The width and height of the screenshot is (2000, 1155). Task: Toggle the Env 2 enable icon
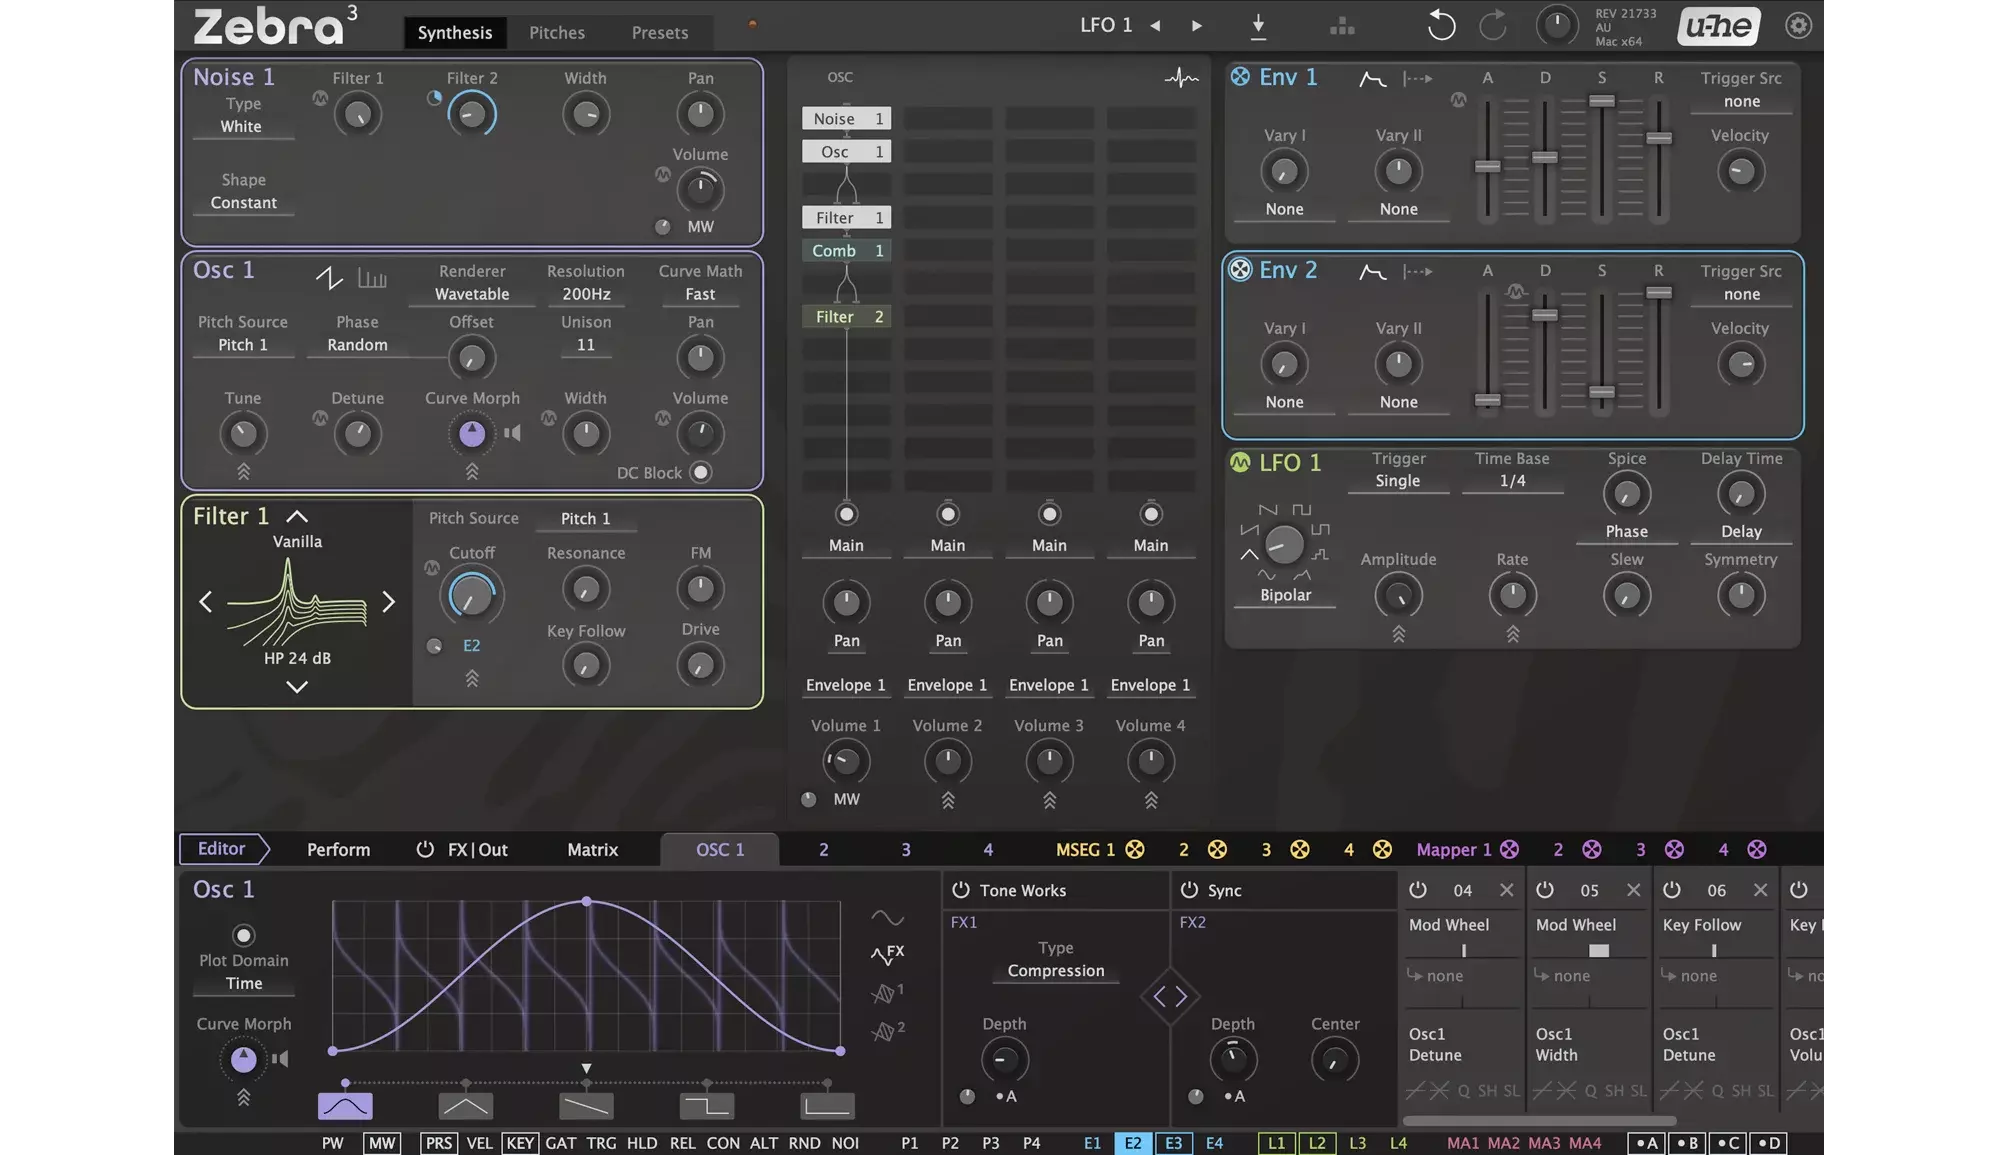[1240, 270]
